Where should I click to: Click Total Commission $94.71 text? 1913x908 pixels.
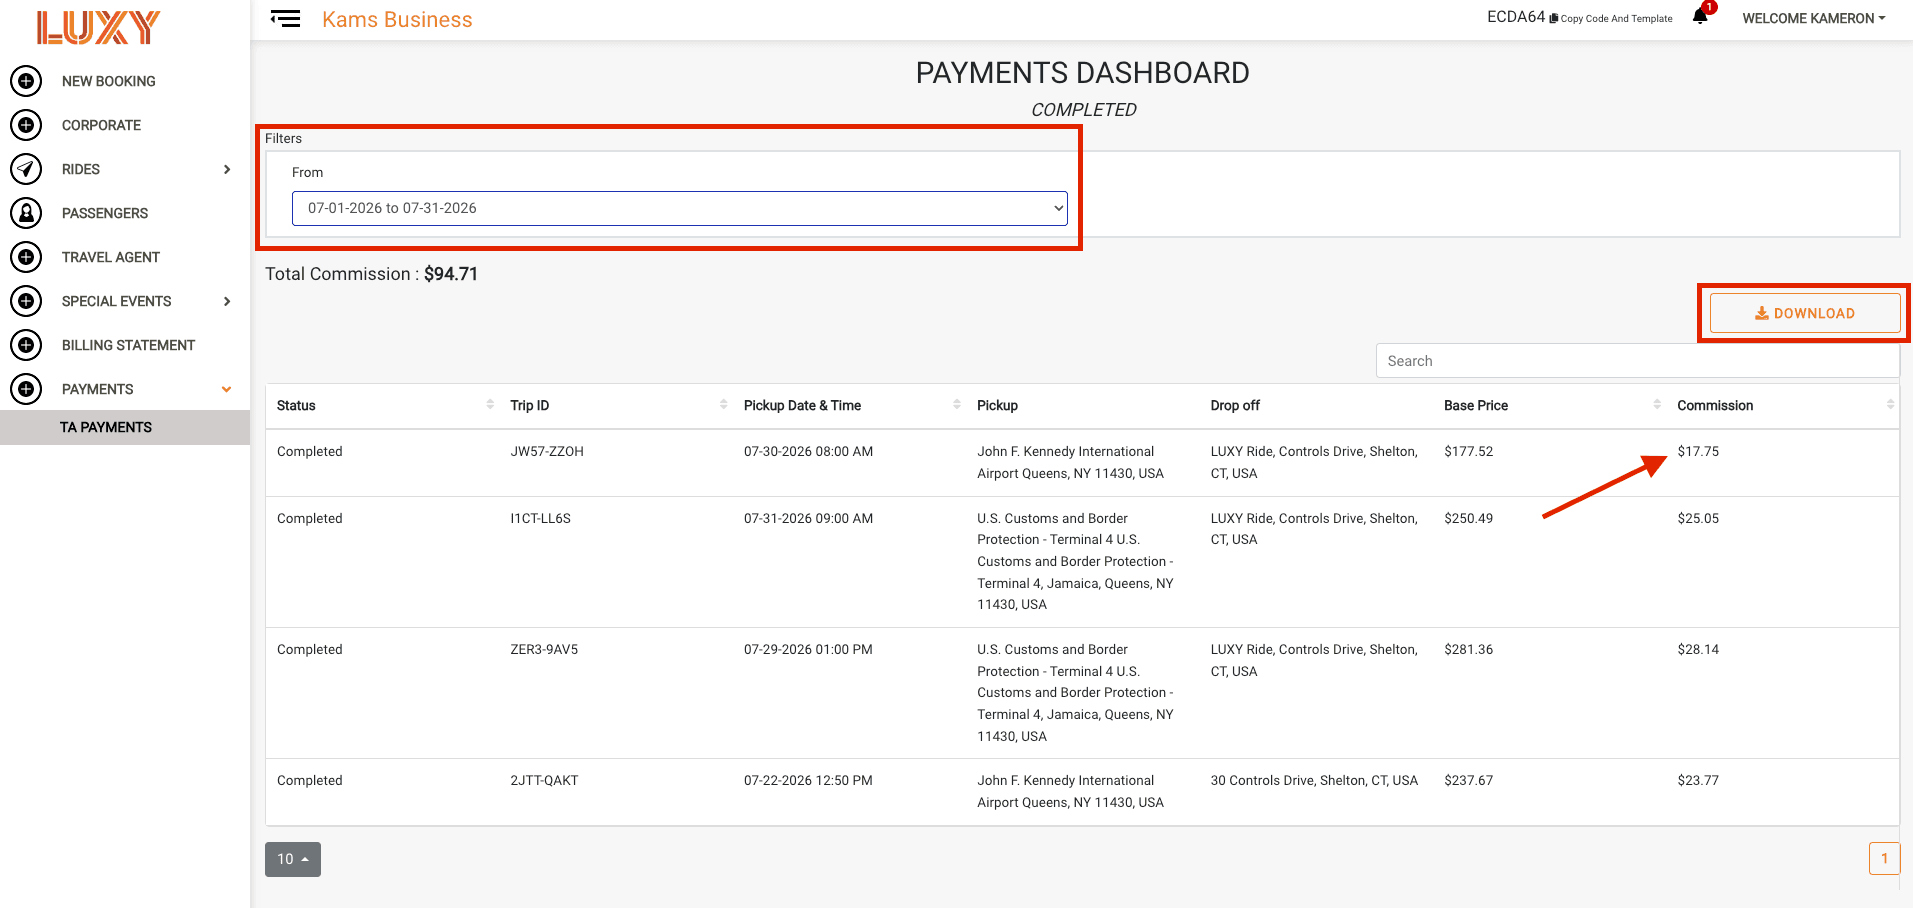pyautogui.click(x=371, y=274)
